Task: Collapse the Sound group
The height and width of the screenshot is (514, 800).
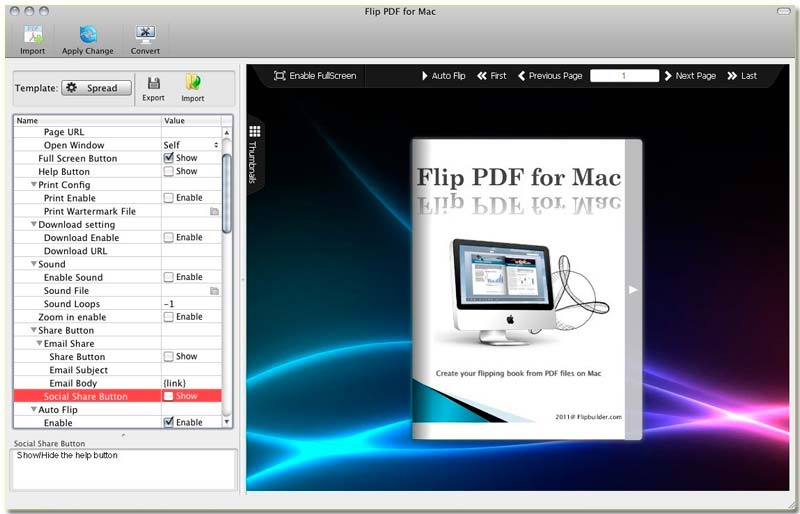Action: coord(34,264)
